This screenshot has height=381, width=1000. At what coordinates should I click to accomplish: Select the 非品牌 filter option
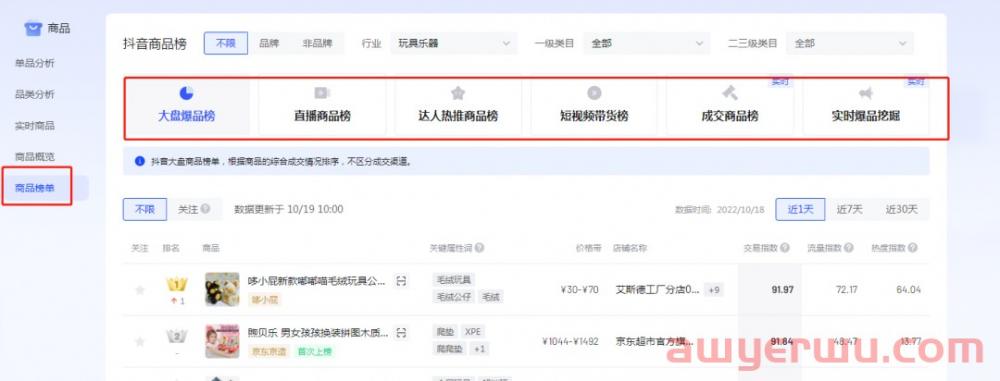[317, 43]
